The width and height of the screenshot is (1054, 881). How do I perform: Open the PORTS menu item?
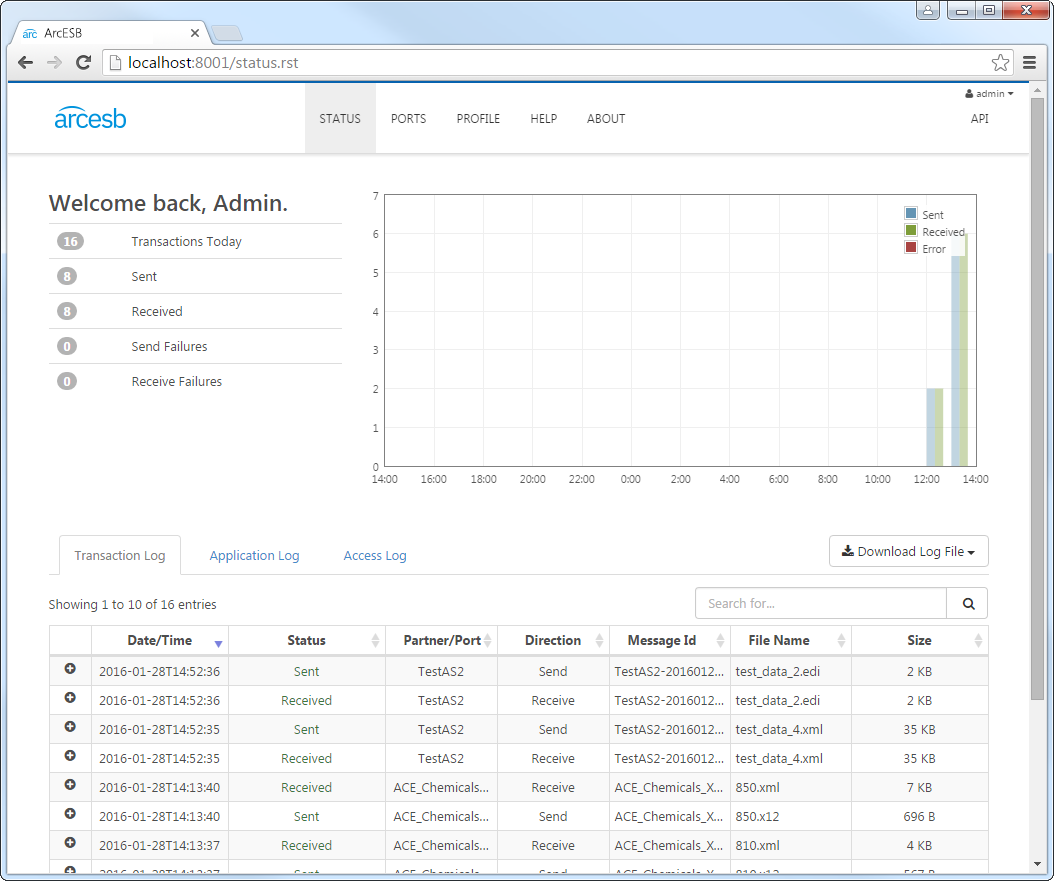tap(408, 118)
